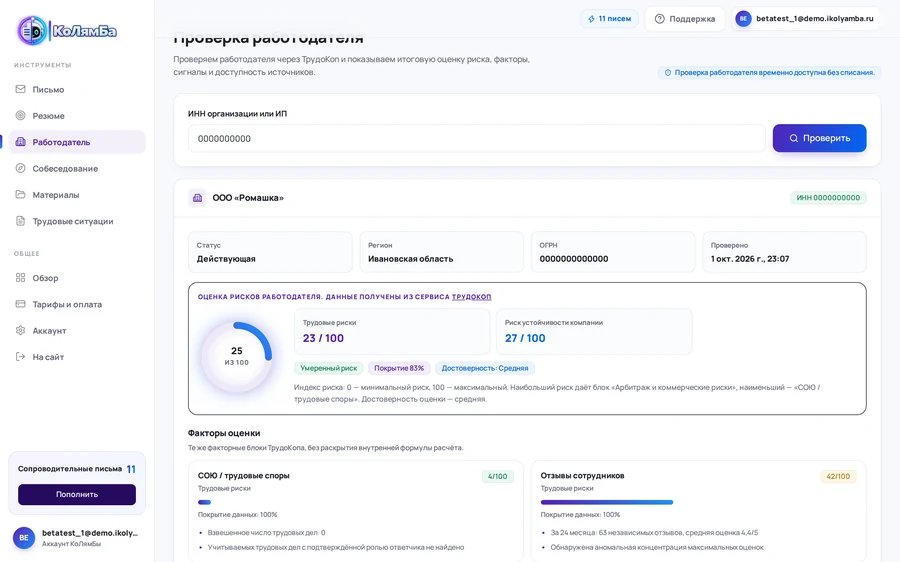Screen dimensions: 900x562
Task: Go to Собеседование
Action: [x=77, y=168]
